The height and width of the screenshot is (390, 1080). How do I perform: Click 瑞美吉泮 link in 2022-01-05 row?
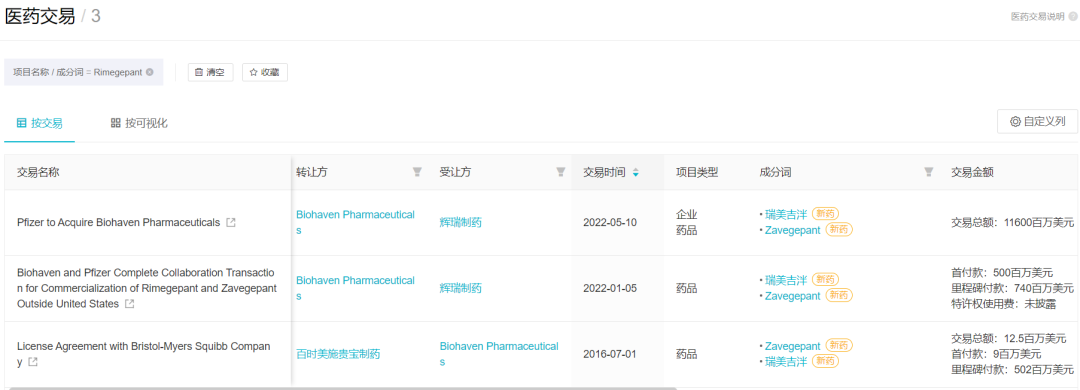pyautogui.click(x=785, y=280)
